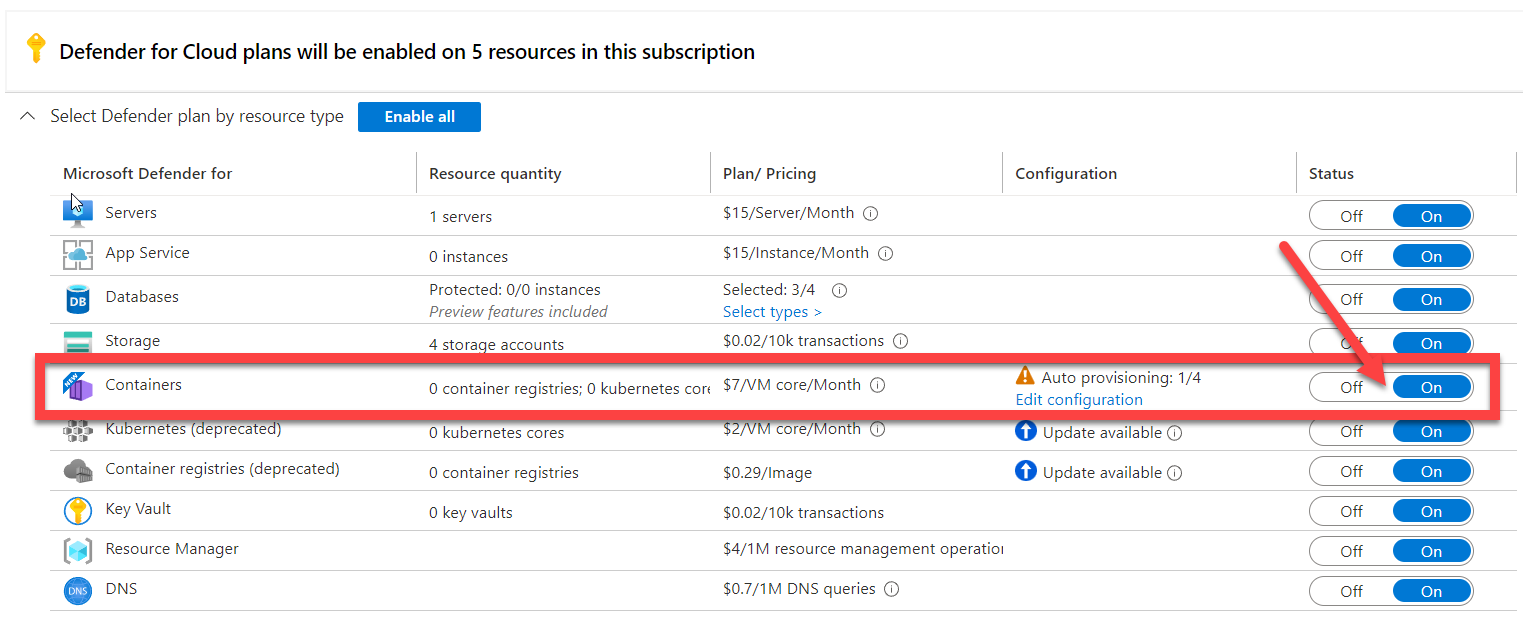Click the yellow key icon in banner
The image size is (1523, 620).
tap(36, 49)
